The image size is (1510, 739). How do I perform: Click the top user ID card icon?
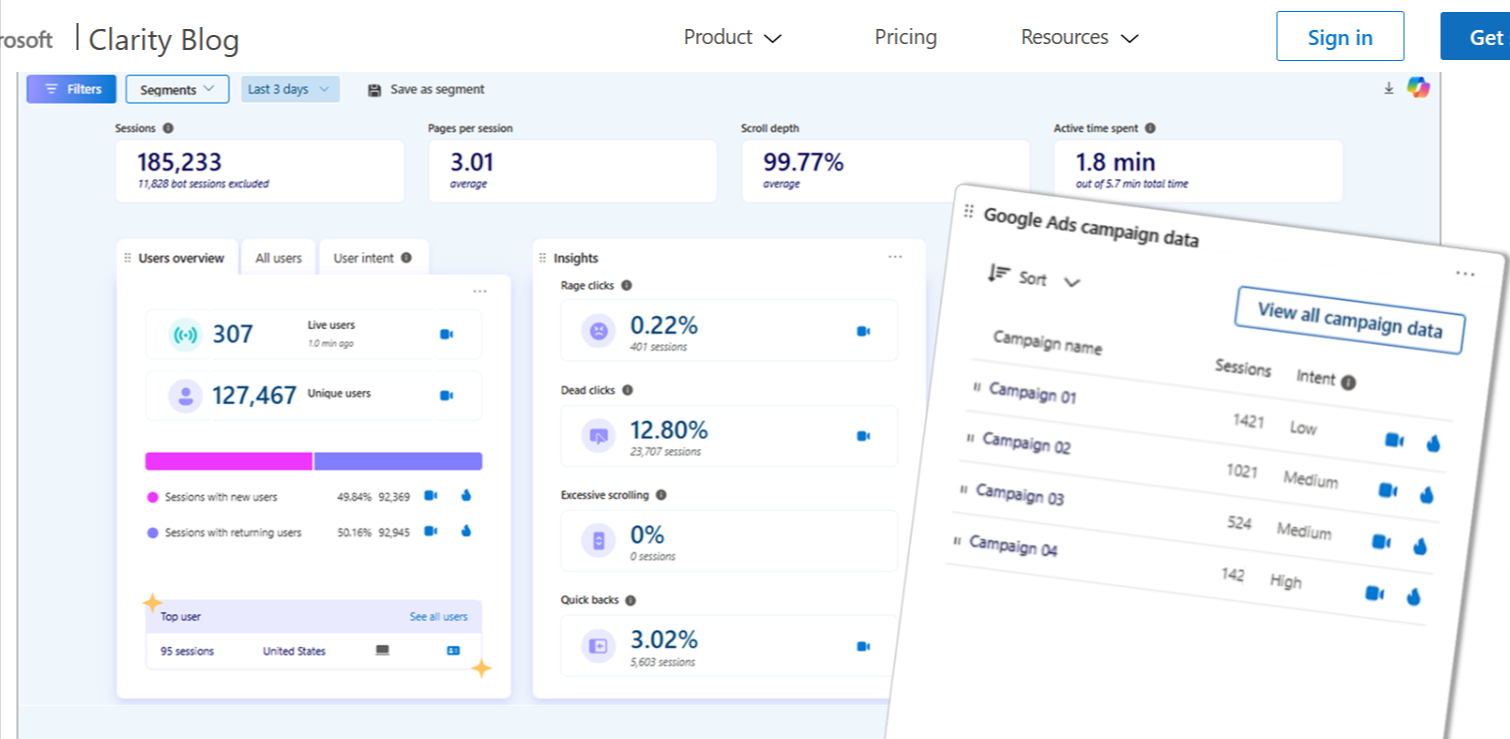453,651
